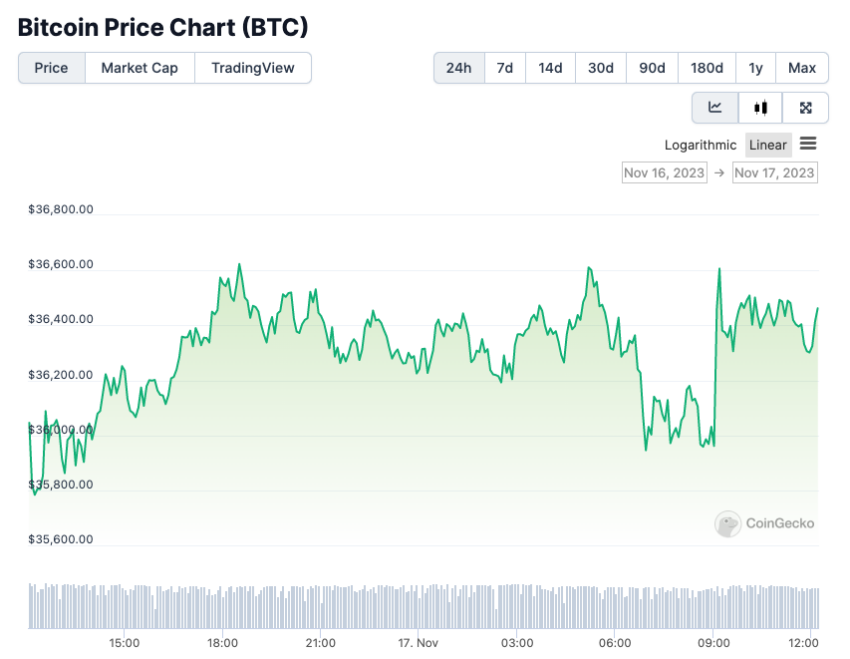
Task: Open the chart hamburger menu
Action: pos(808,144)
